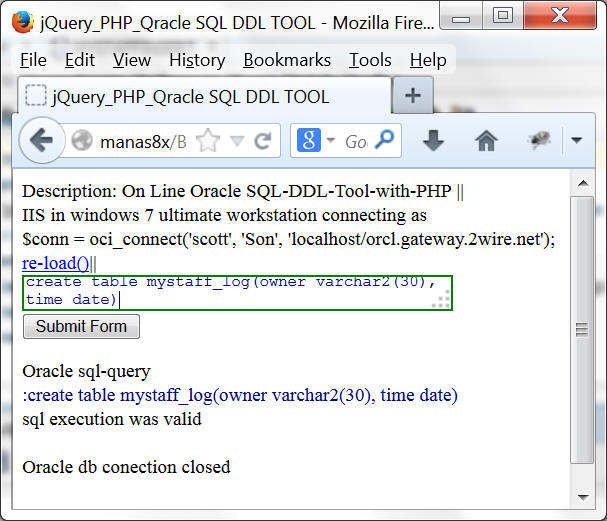The width and height of the screenshot is (607, 521).
Task: Click the vertical scrollbar thumb
Action: 582,330
